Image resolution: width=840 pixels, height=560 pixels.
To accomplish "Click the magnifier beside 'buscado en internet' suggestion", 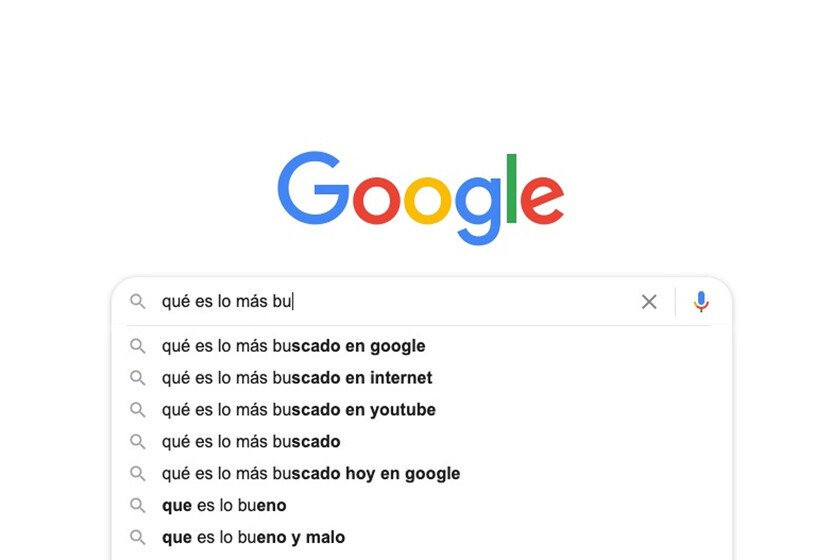I will click(x=138, y=378).
